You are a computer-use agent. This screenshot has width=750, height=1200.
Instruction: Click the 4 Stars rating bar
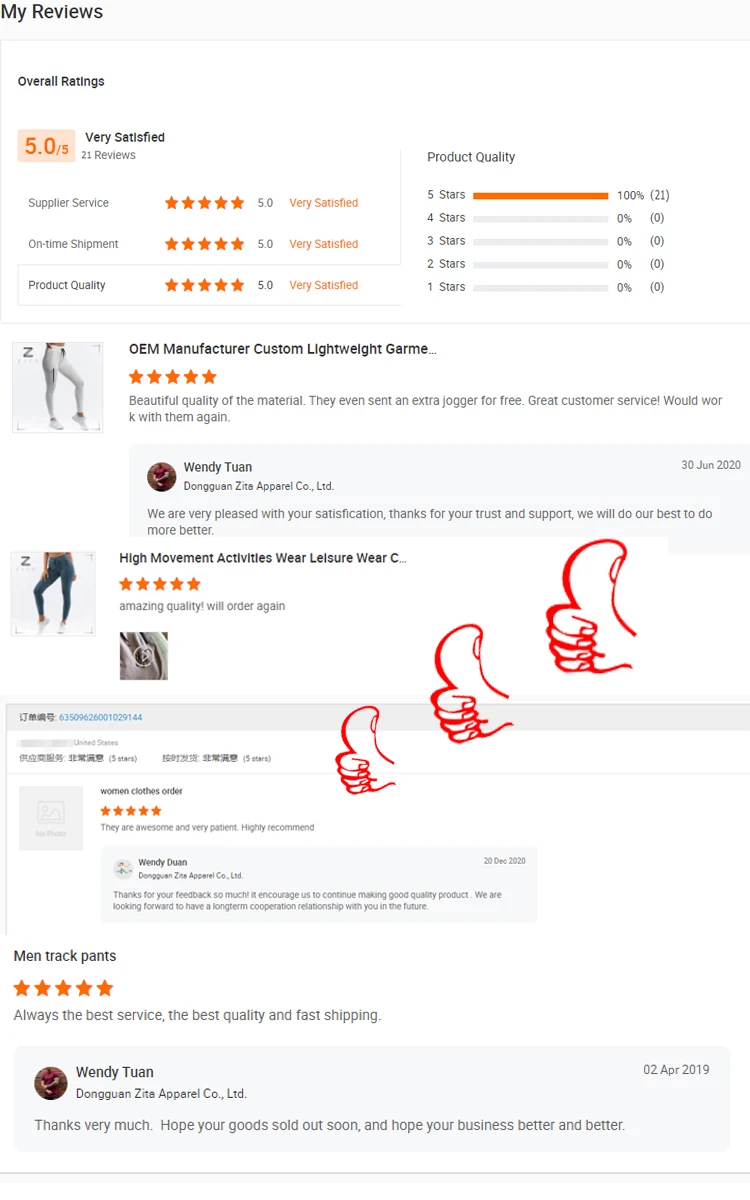pyautogui.click(x=541, y=219)
